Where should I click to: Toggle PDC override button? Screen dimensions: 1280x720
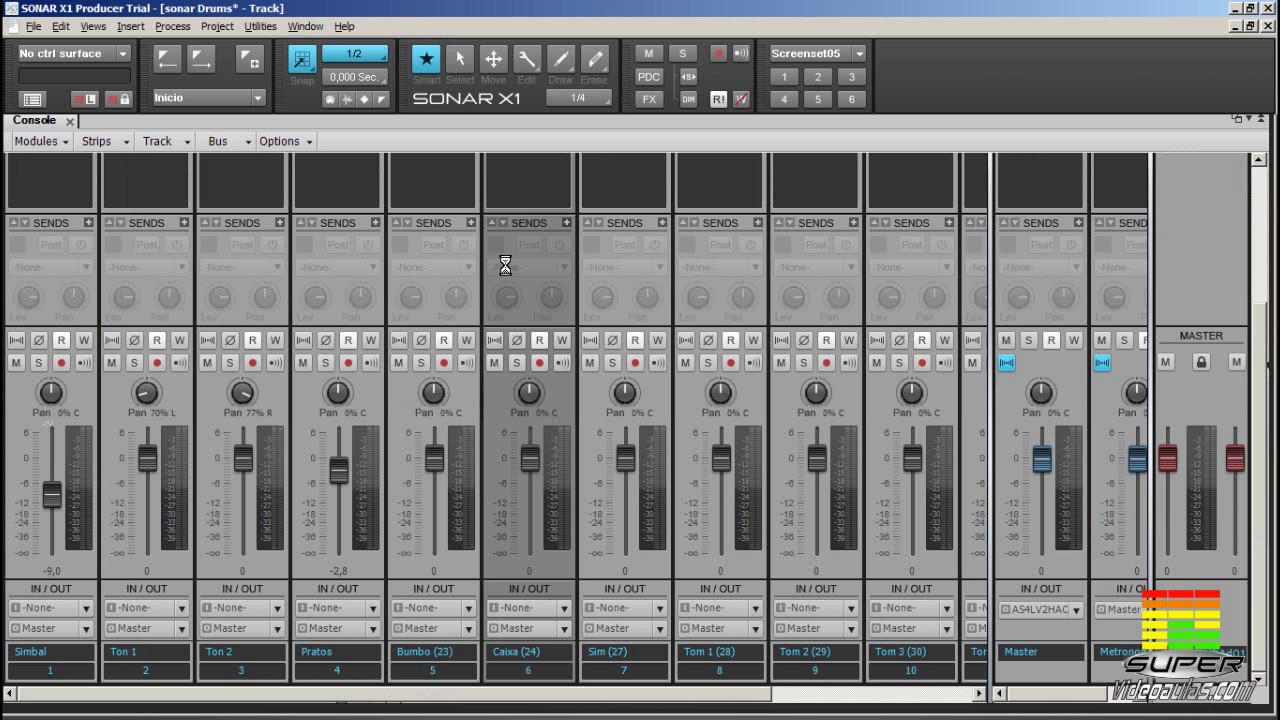(649, 77)
